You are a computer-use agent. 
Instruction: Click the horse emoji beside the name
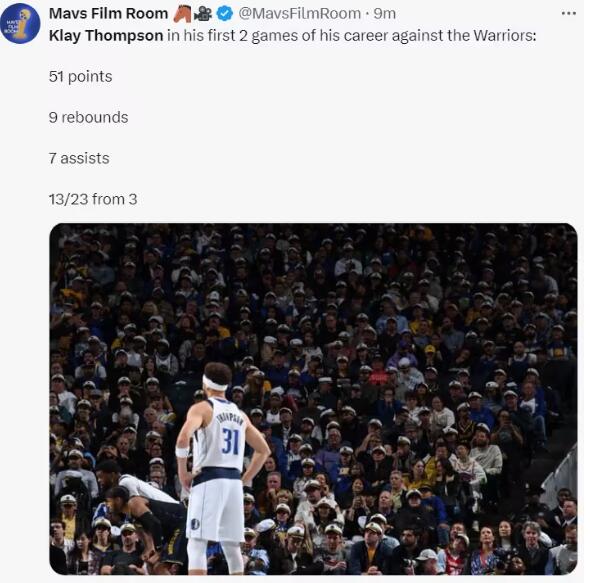click(x=182, y=14)
